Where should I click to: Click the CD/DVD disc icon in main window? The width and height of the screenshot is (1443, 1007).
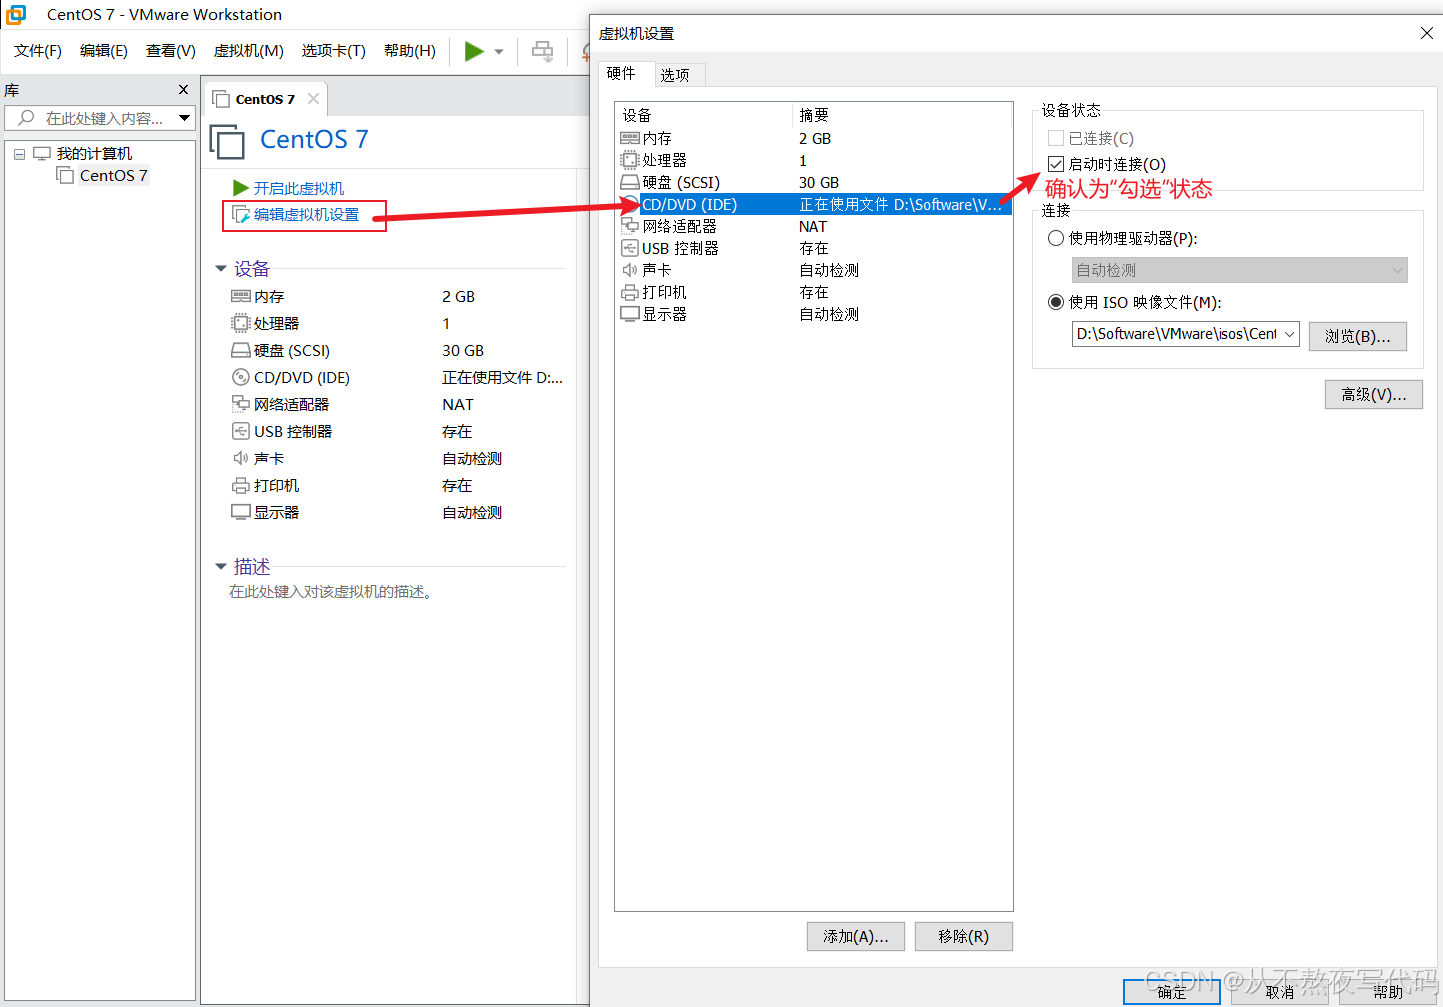240,377
